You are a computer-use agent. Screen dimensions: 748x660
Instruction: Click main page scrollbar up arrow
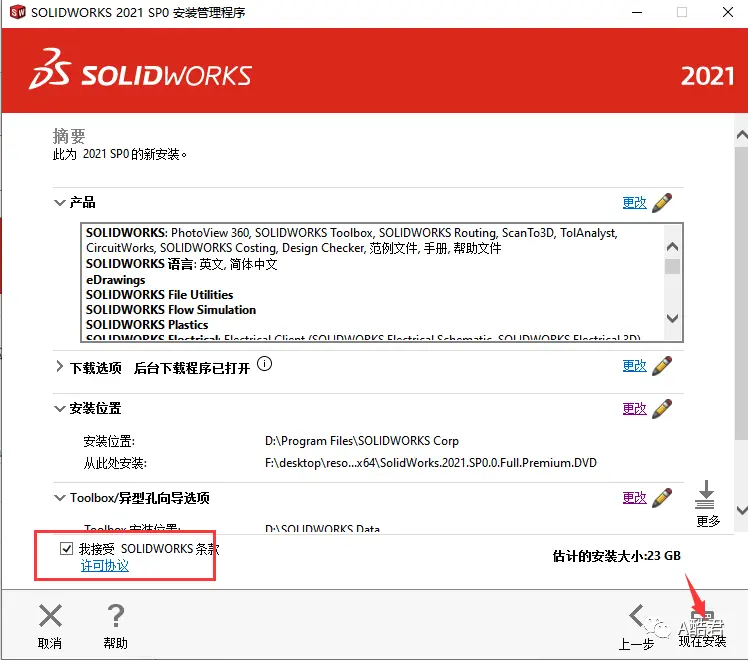tap(741, 135)
